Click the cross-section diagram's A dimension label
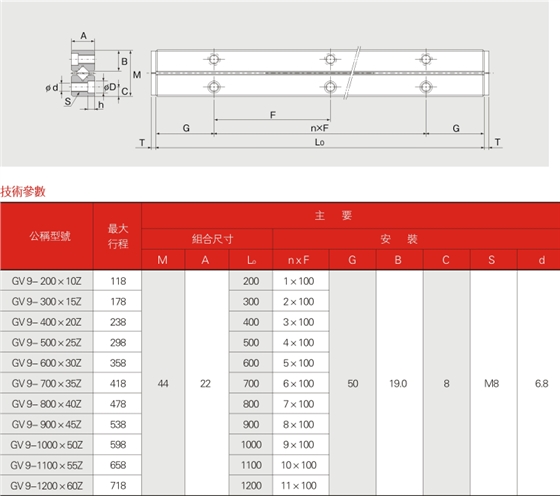Image resolution: width=560 pixels, height=496 pixels. pos(83,36)
